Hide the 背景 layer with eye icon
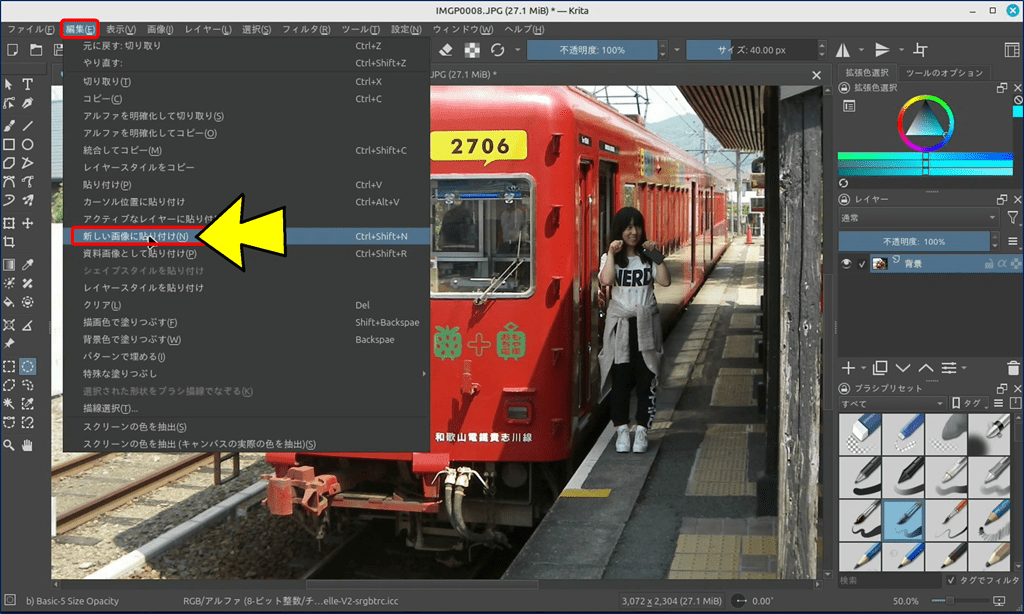This screenshot has width=1024, height=614. 846,264
